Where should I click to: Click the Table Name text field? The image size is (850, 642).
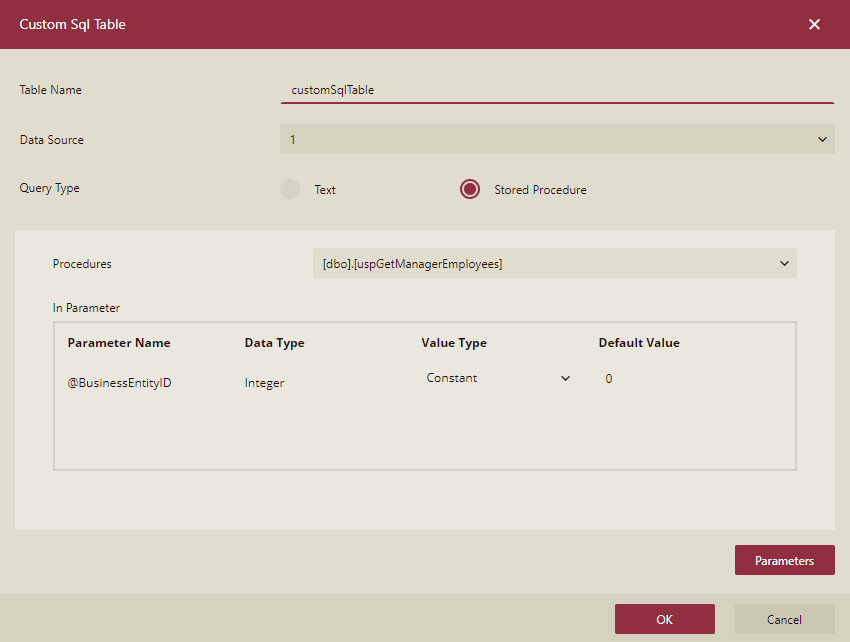tap(556, 90)
